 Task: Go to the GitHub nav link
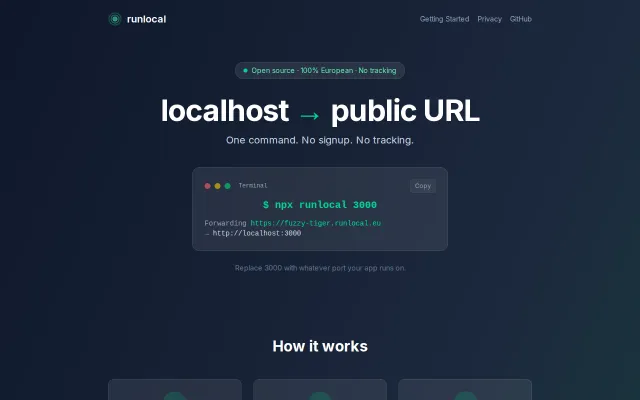click(x=521, y=19)
